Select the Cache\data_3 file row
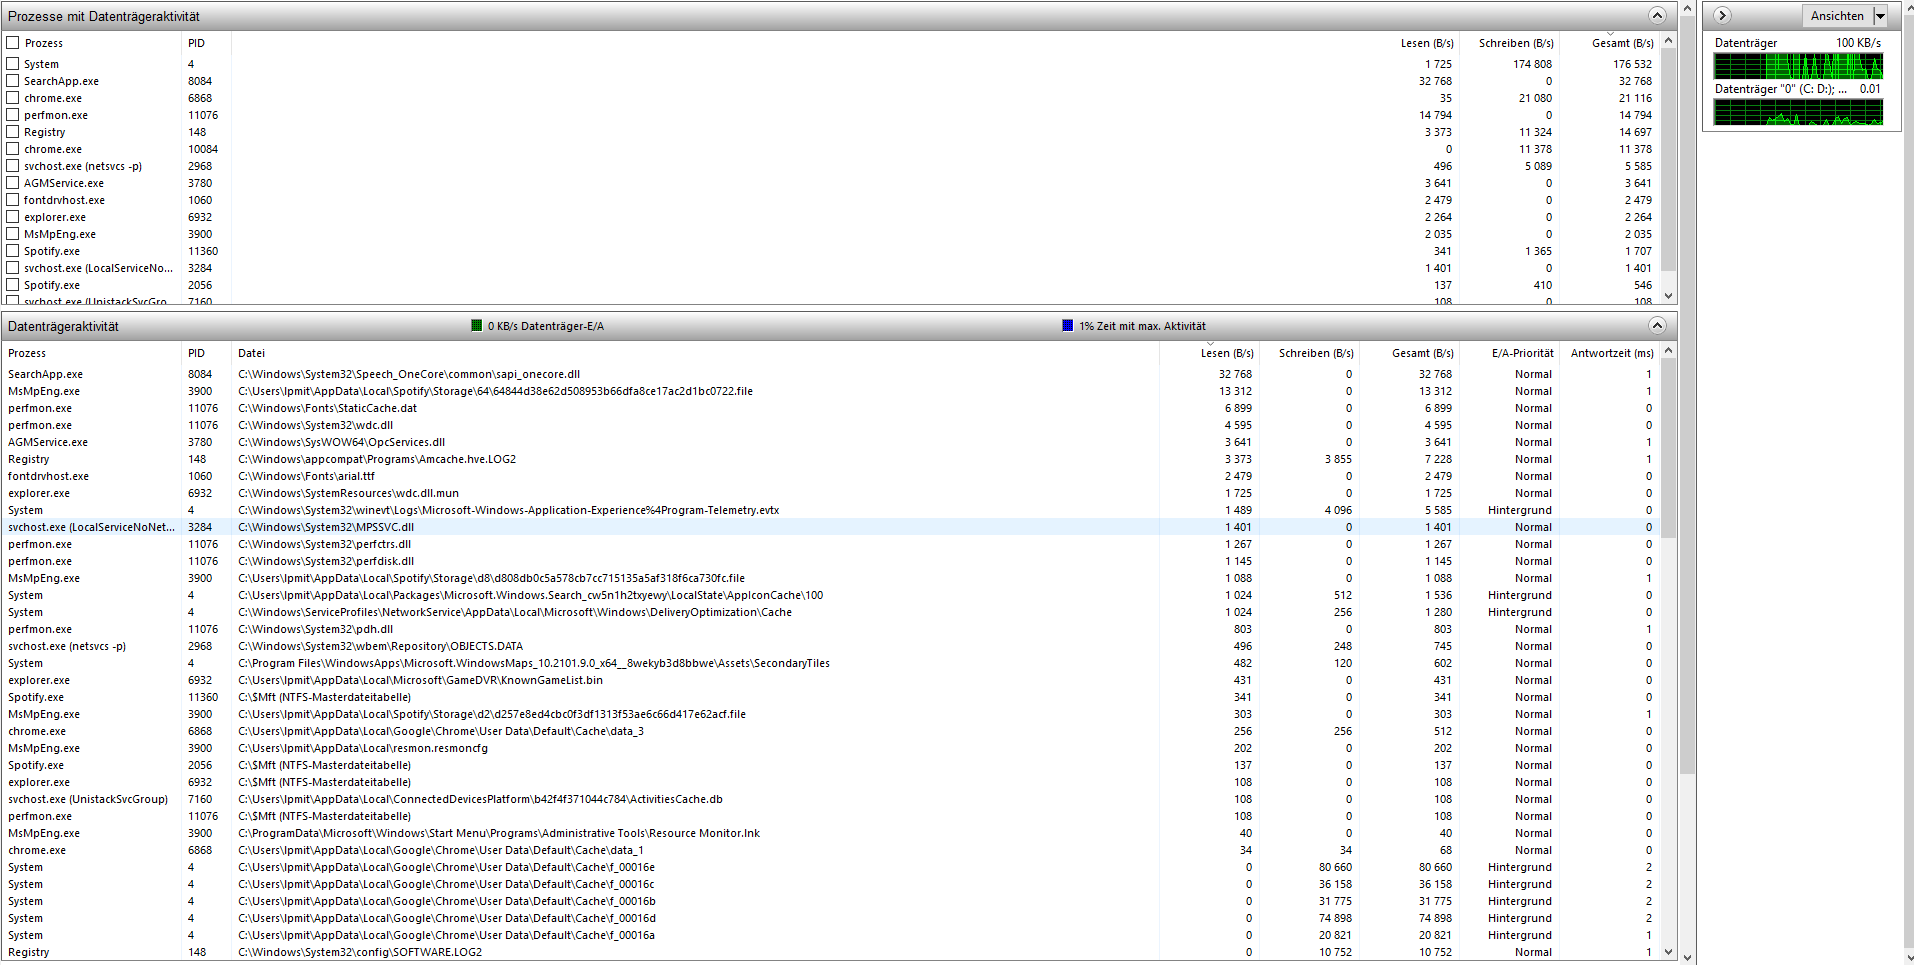This screenshot has width=1914, height=965. pyautogui.click(x=830, y=731)
